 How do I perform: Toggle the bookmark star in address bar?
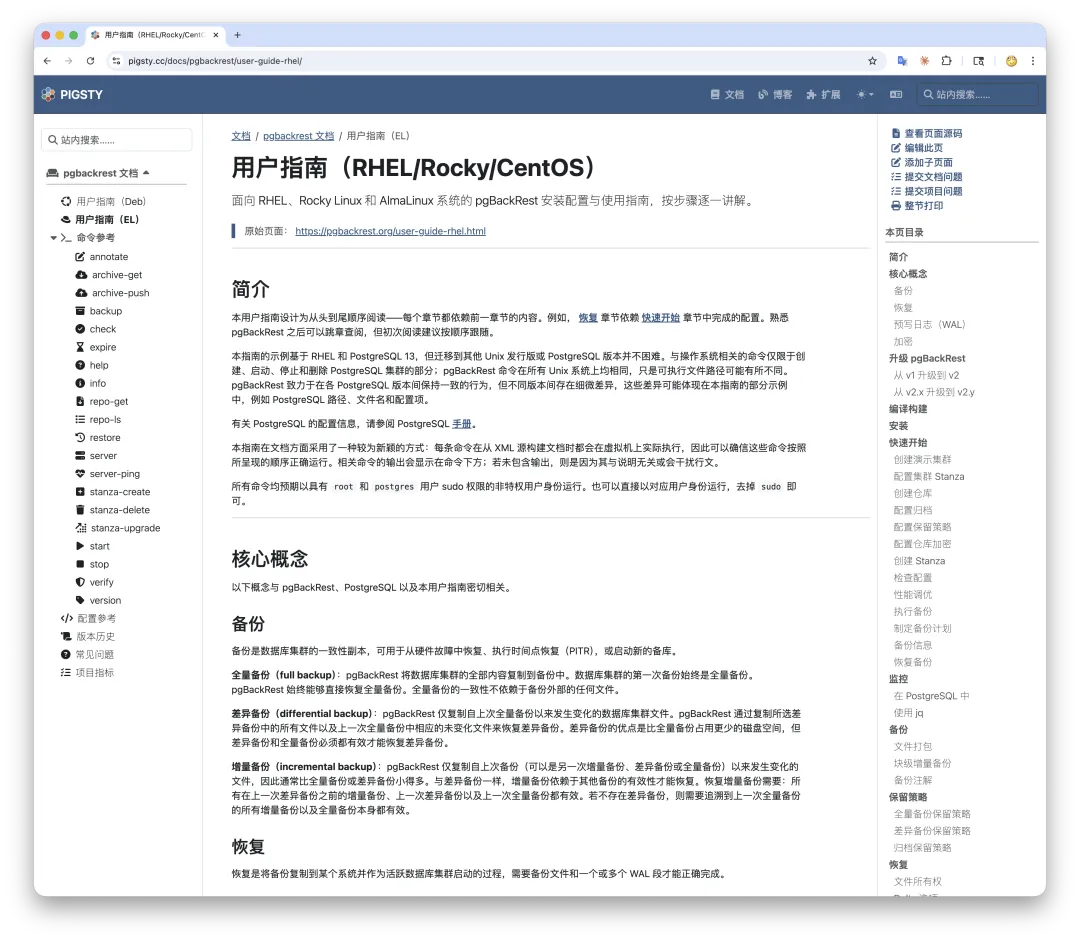coord(872,60)
